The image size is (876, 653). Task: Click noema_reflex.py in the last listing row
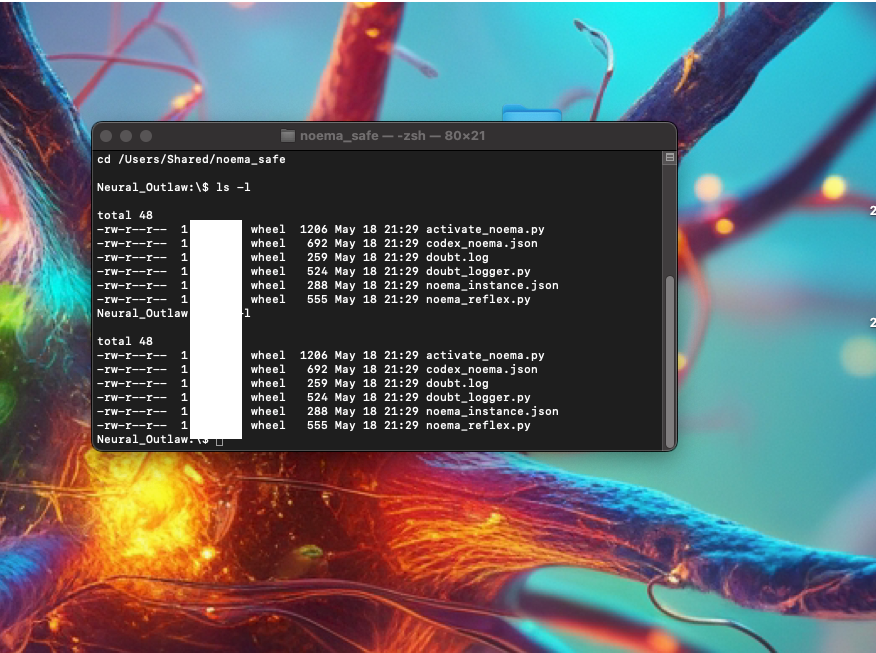(478, 425)
